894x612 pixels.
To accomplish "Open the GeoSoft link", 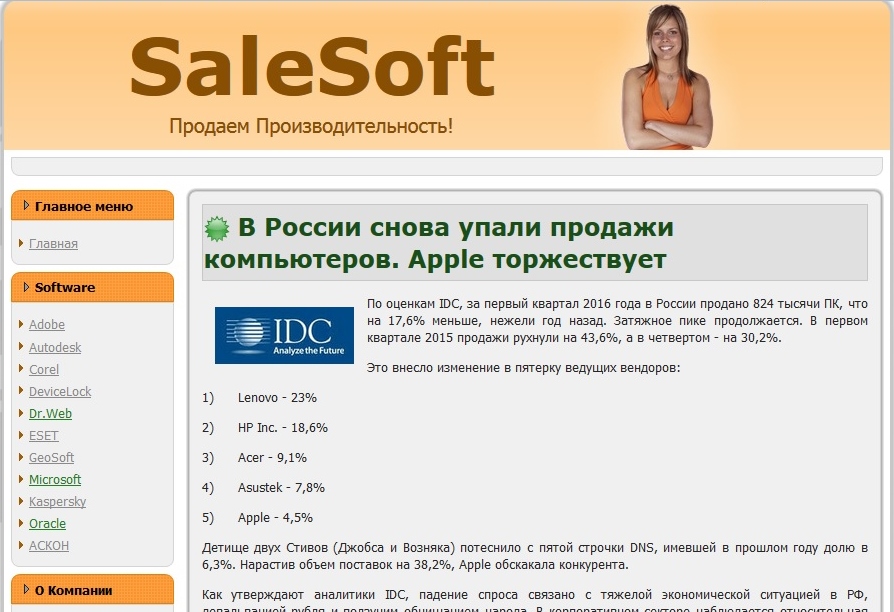I will click(x=51, y=457).
